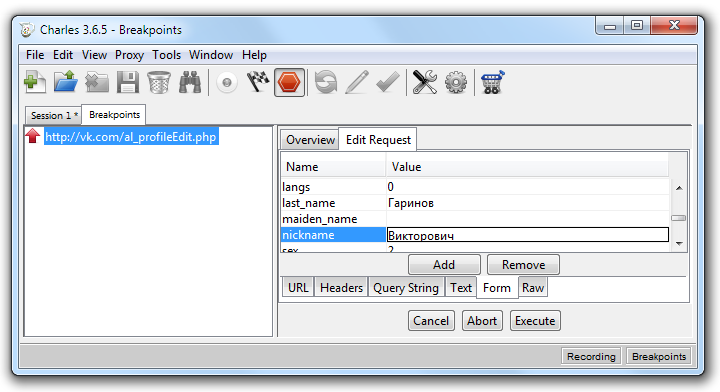This screenshot has width=720, height=392.
Task: Toggle breakpoints with the red hexagon icon
Action: pyautogui.click(x=289, y=83)
